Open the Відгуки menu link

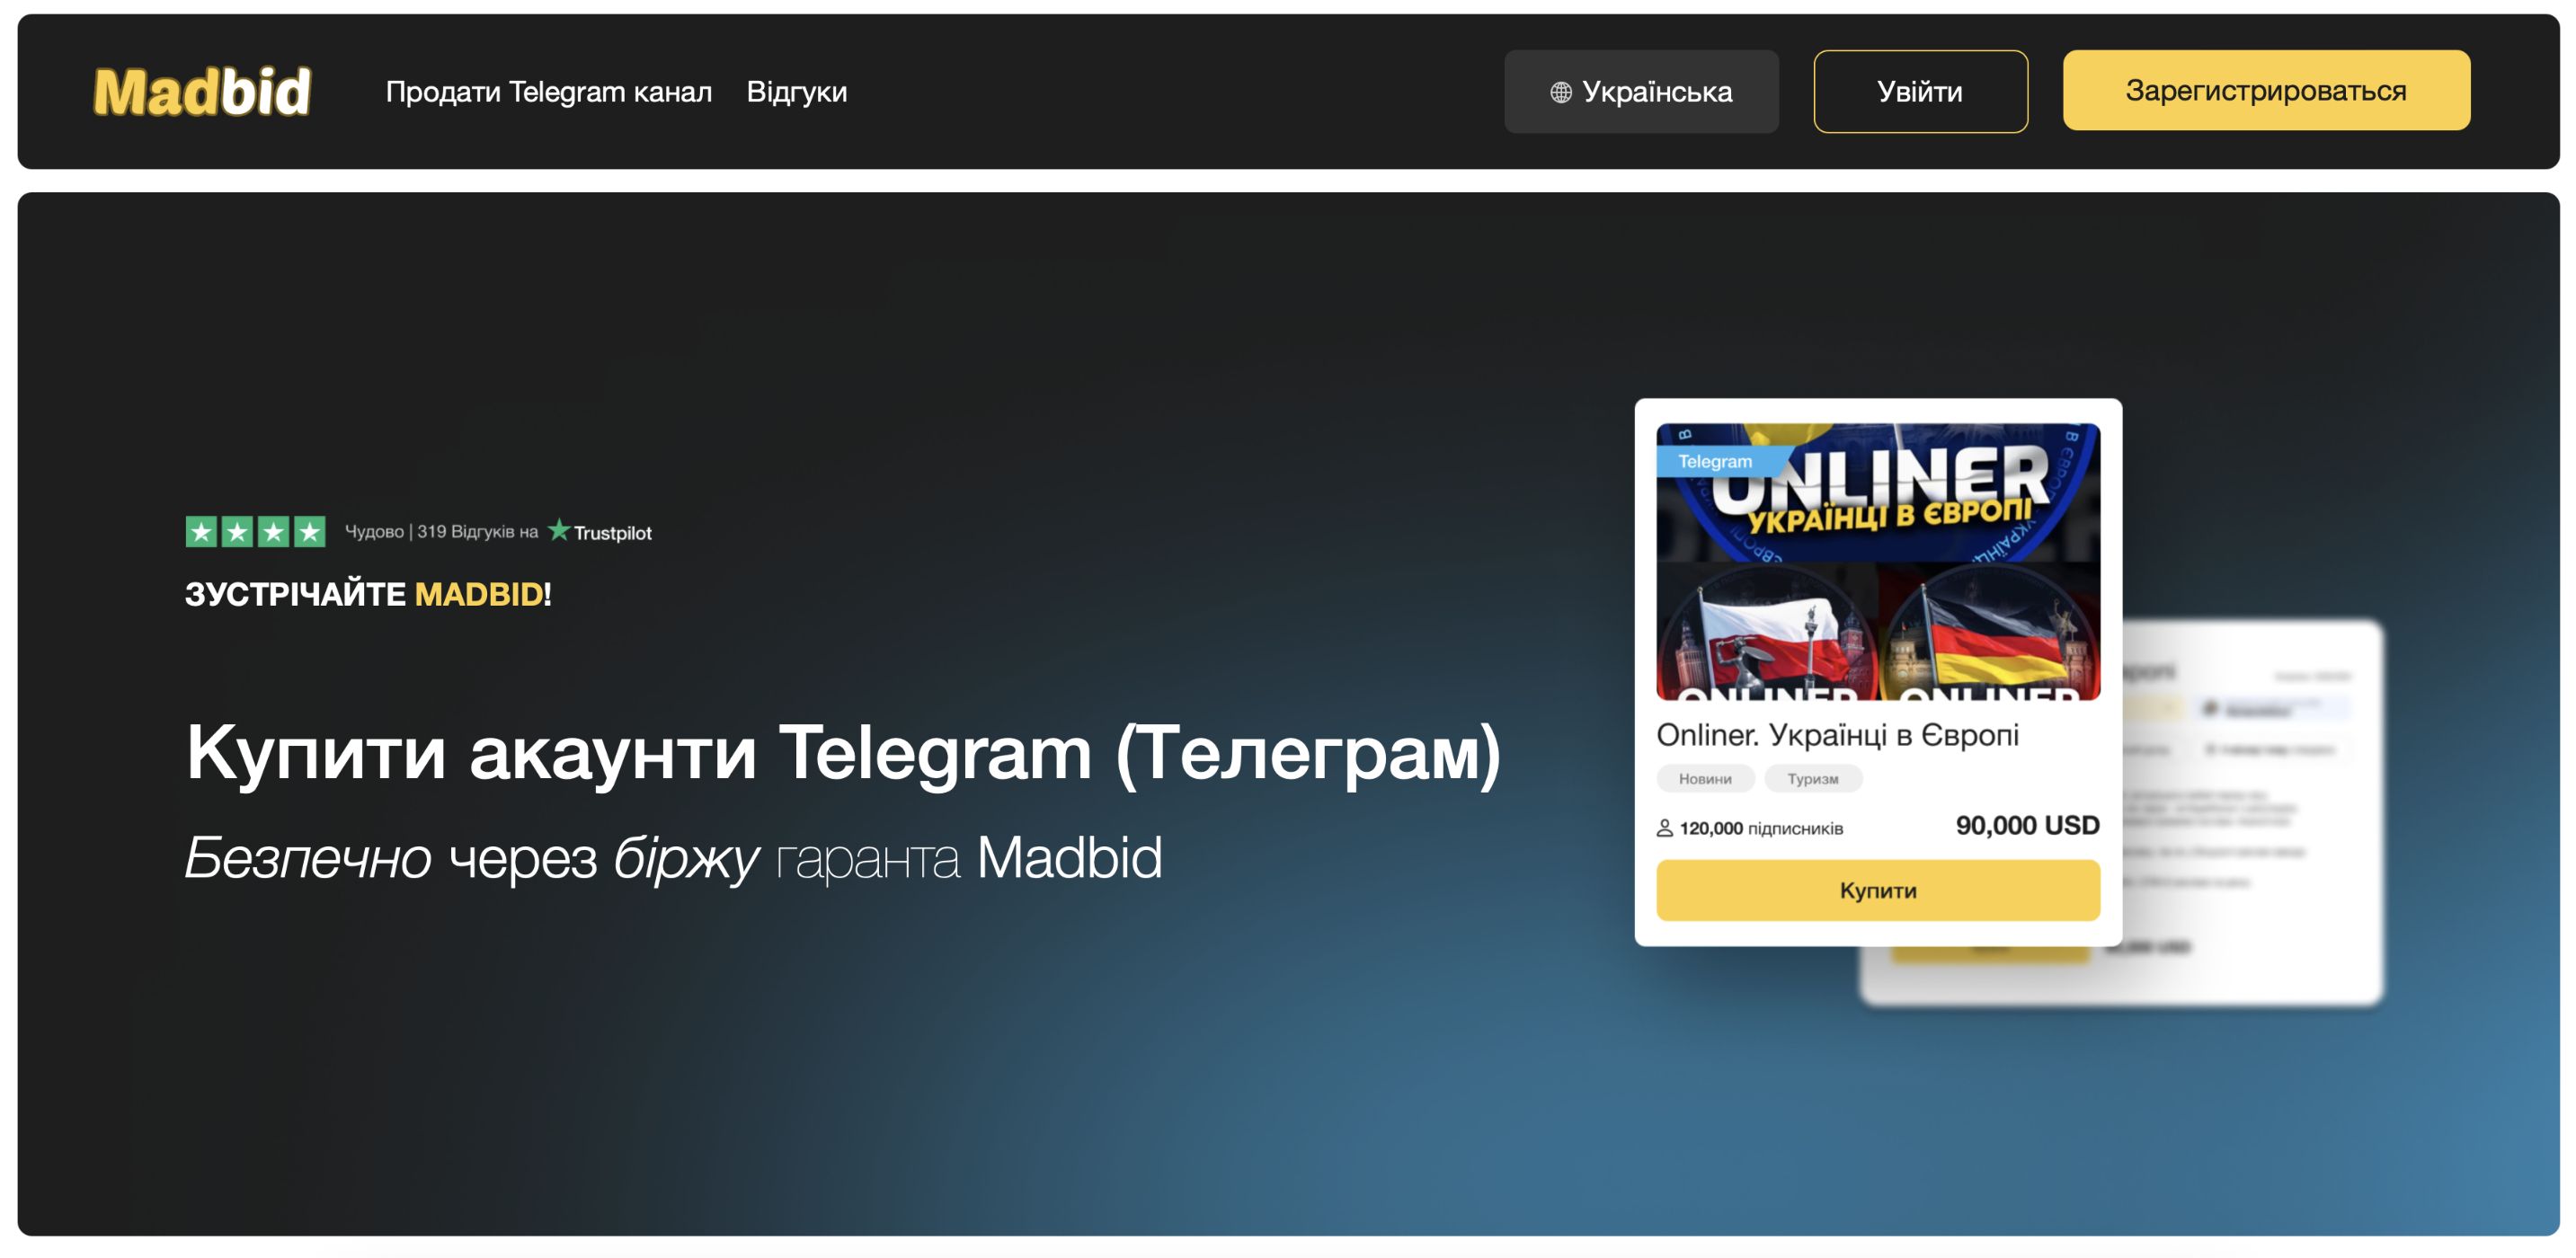[x=797, y=91]
